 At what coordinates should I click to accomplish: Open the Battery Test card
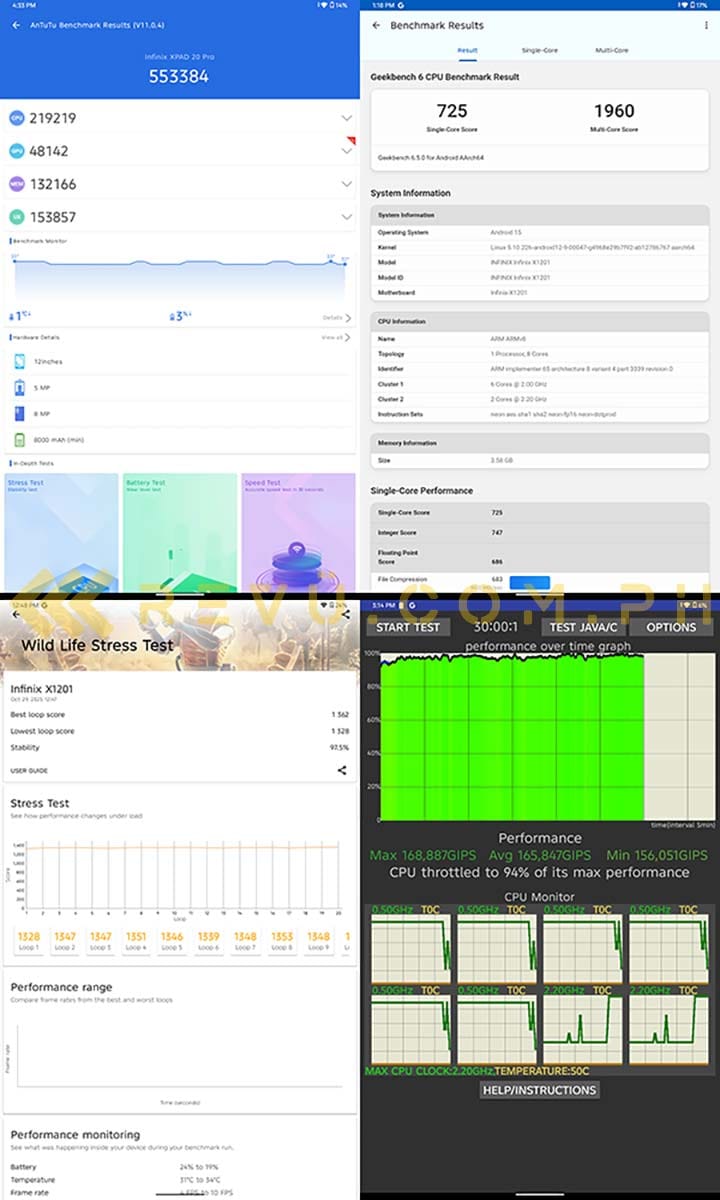pos(180,530)
